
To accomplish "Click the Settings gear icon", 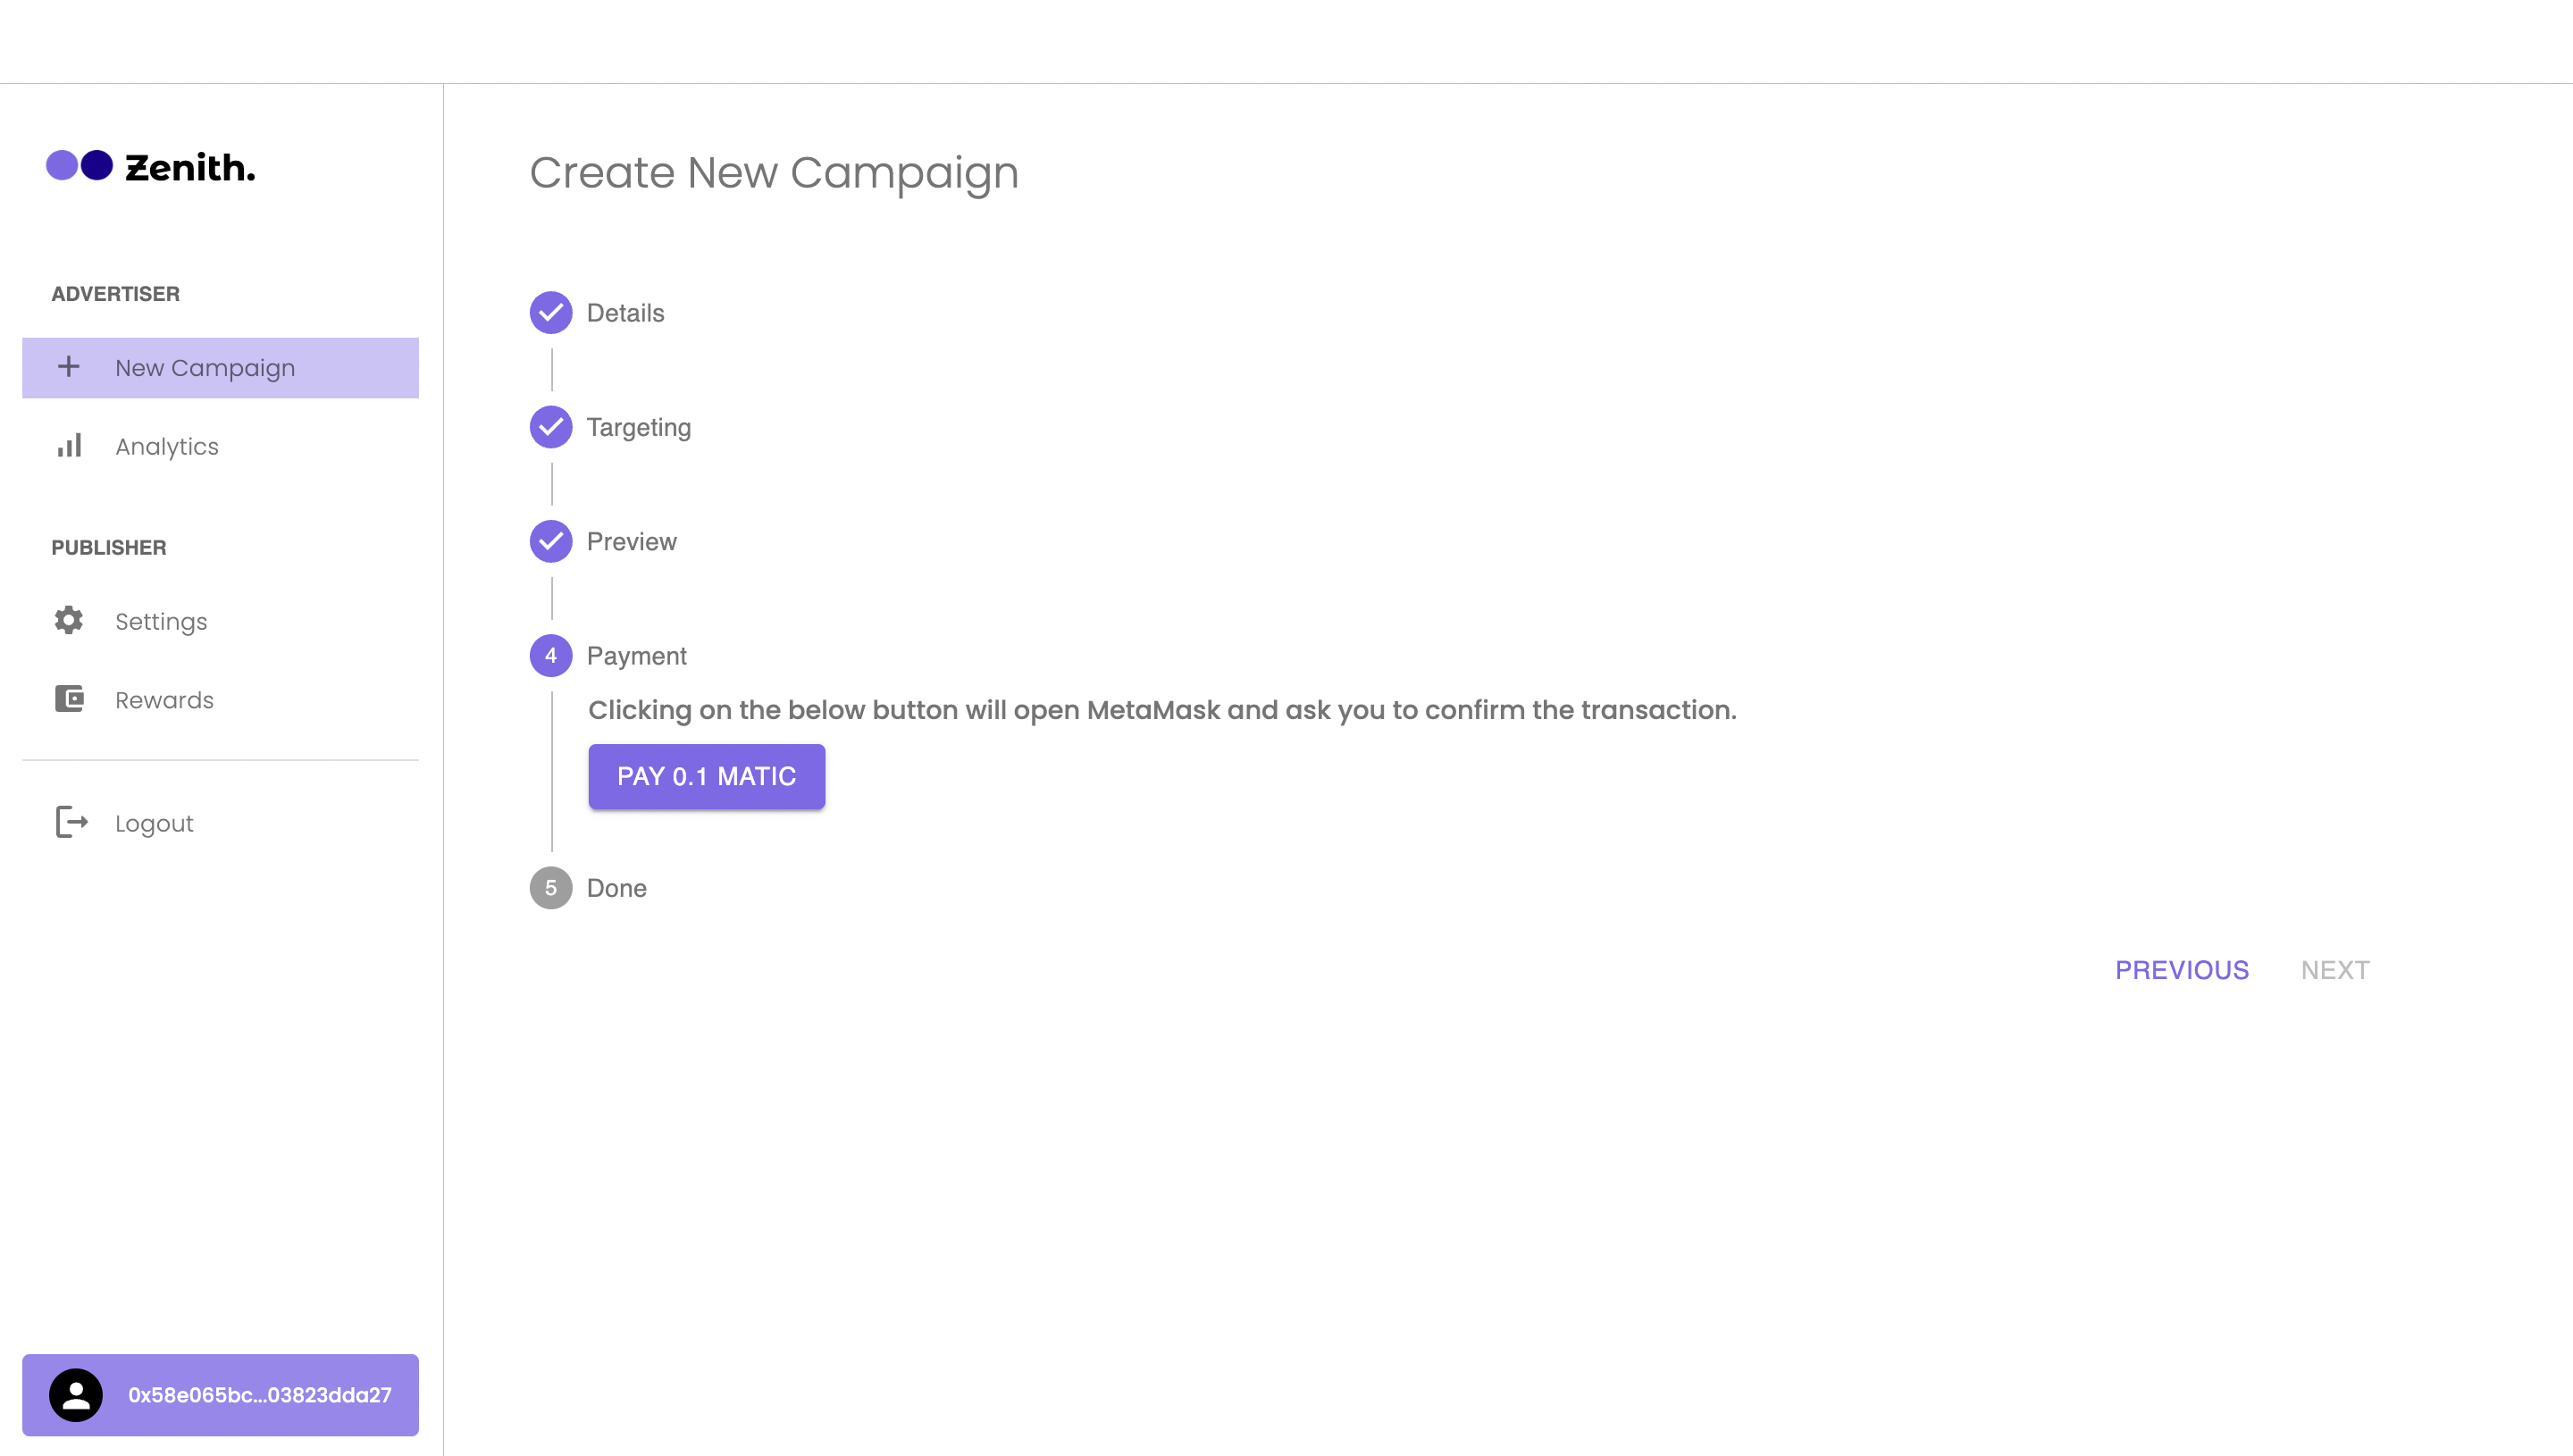I will [x=69, y=620].
